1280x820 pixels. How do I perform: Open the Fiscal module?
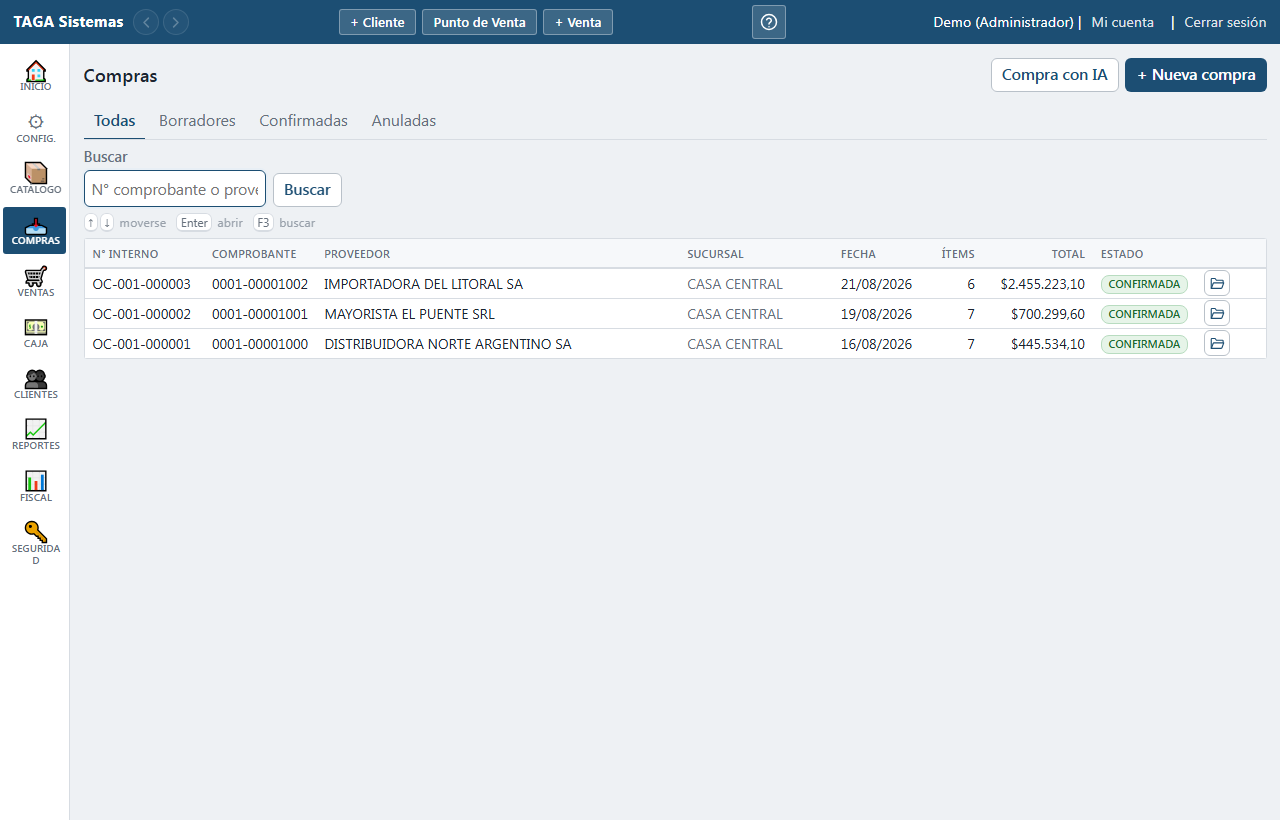35,487
